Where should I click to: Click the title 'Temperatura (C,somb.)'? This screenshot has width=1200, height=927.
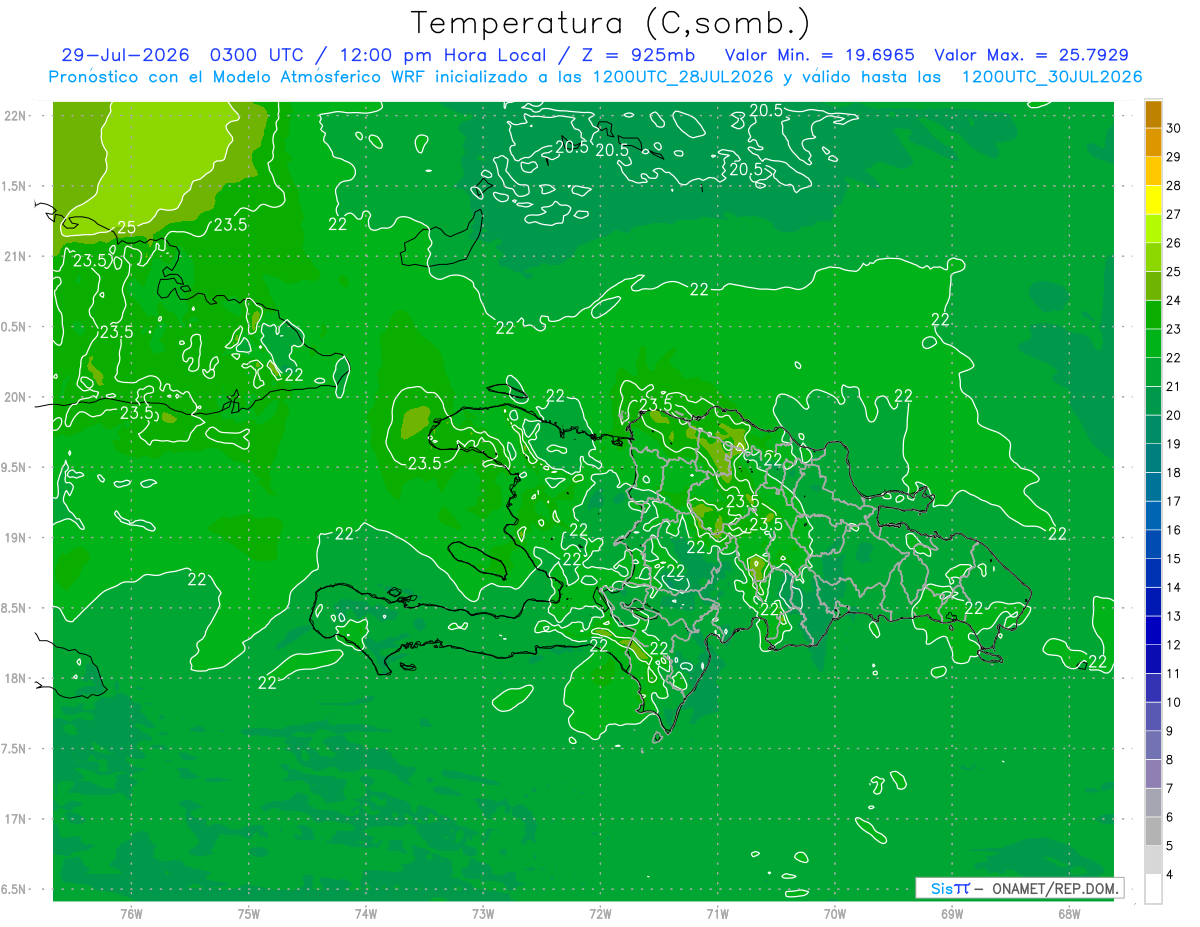pos(611,23)
